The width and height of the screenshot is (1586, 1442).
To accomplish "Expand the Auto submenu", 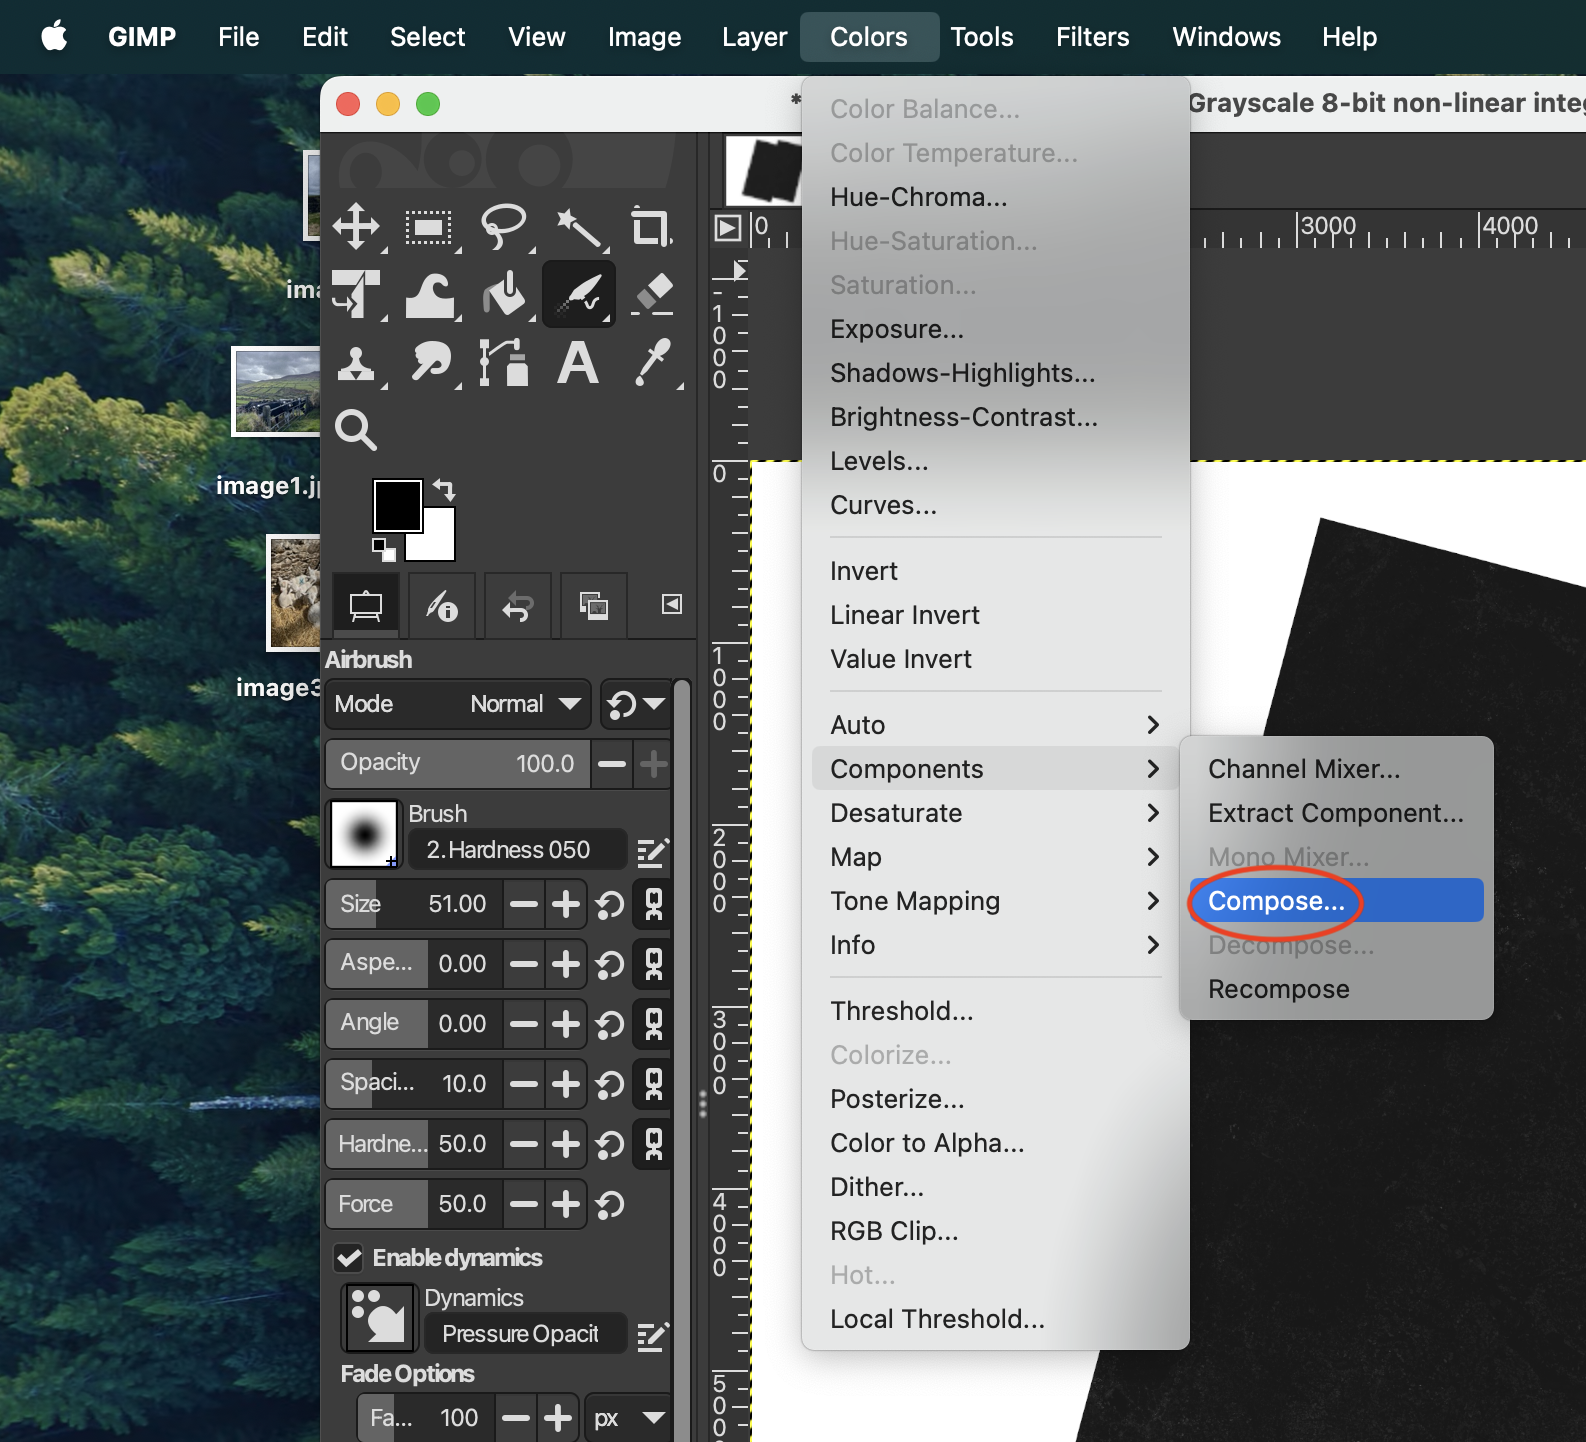I will tap(995, 725).
